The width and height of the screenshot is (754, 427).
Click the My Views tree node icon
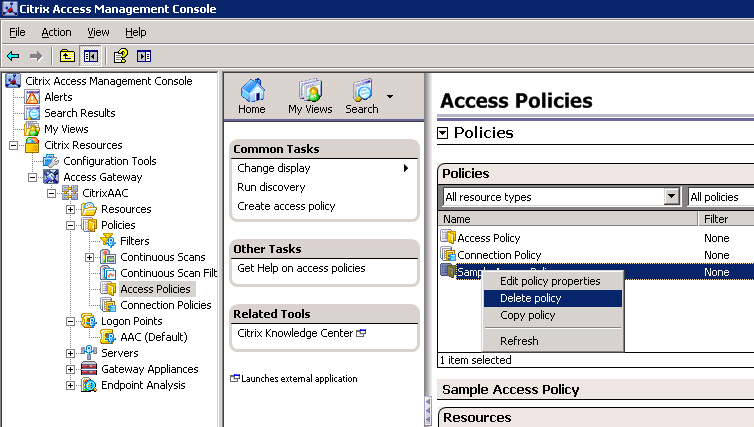pyautogui.click(x=32, y=129)
